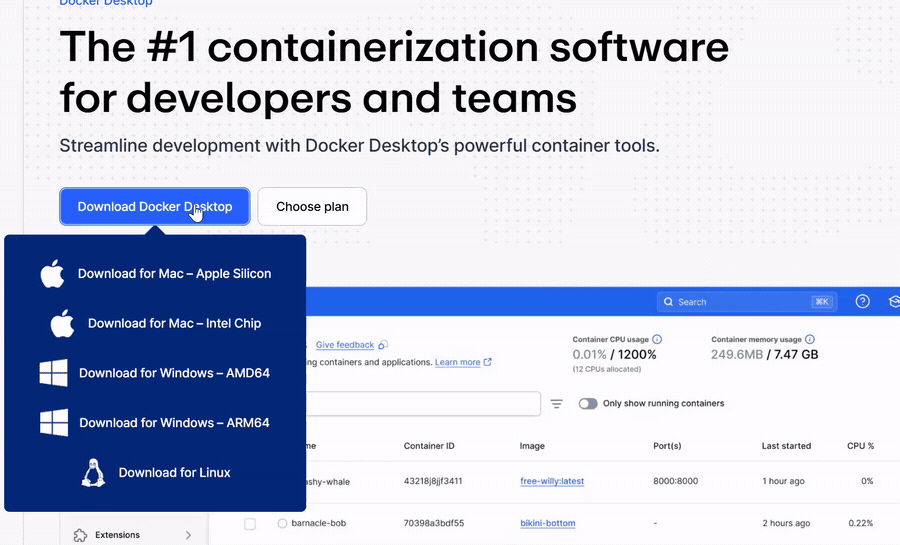The height and width of the screenshot is (545, 900).
Task: Click info icon for Container CPU usage
Action: (x=657, y=339)
